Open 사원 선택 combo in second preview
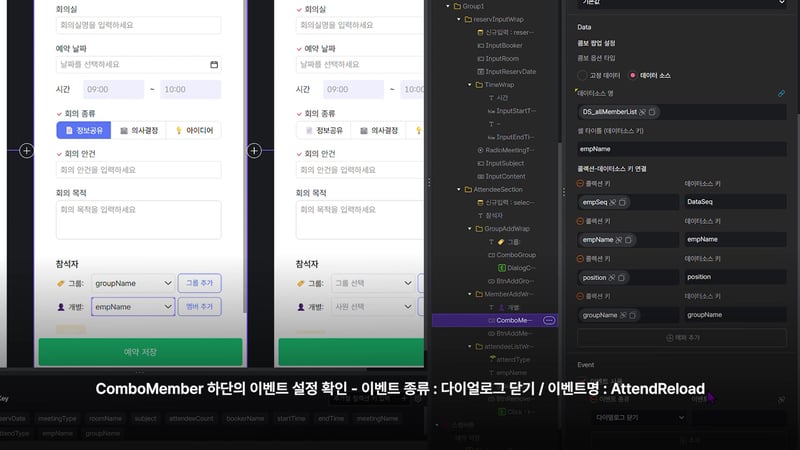The image size is (800, 450). click(373, 307)
